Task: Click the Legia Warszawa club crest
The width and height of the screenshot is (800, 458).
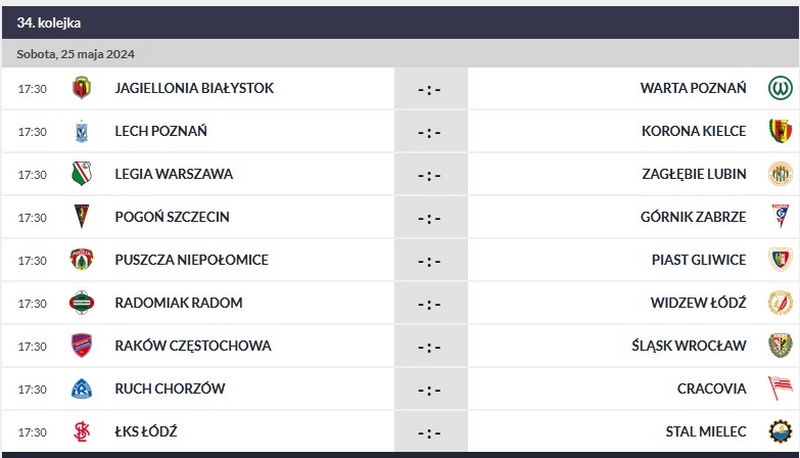Action: pyautogui.click(x=81, y=174)
